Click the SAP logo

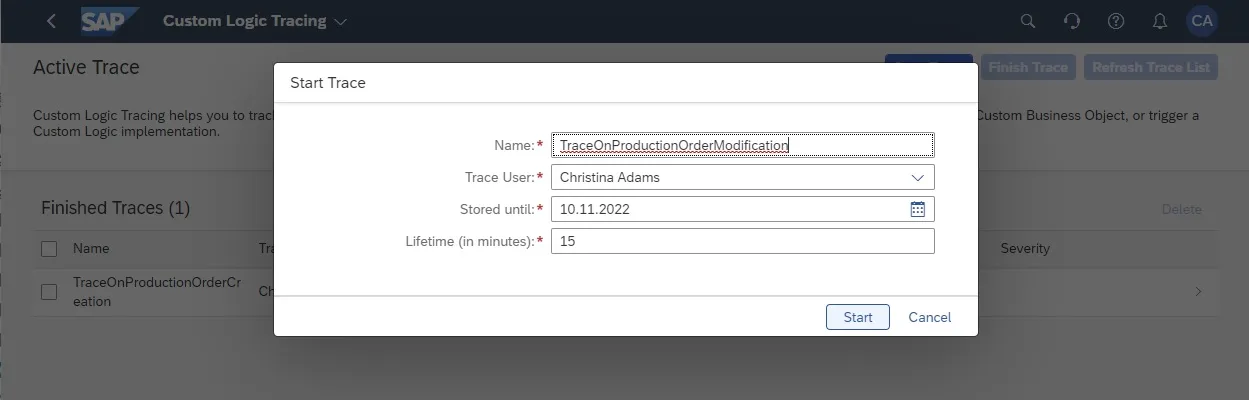coord(108,21)
